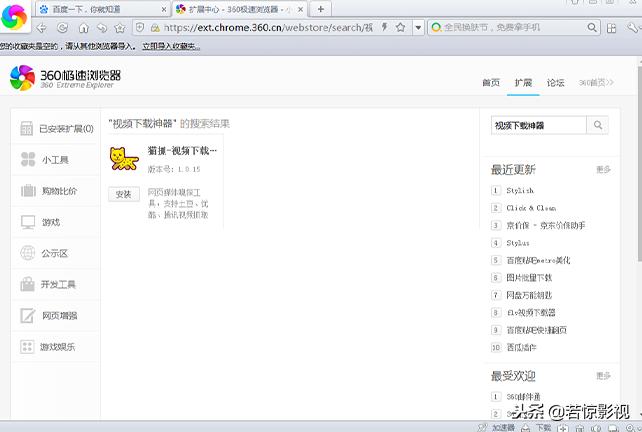The height and width of the screenshot is (432, 642).
Task: Open favorites star icon in toolbar
Action: point(120,28)
